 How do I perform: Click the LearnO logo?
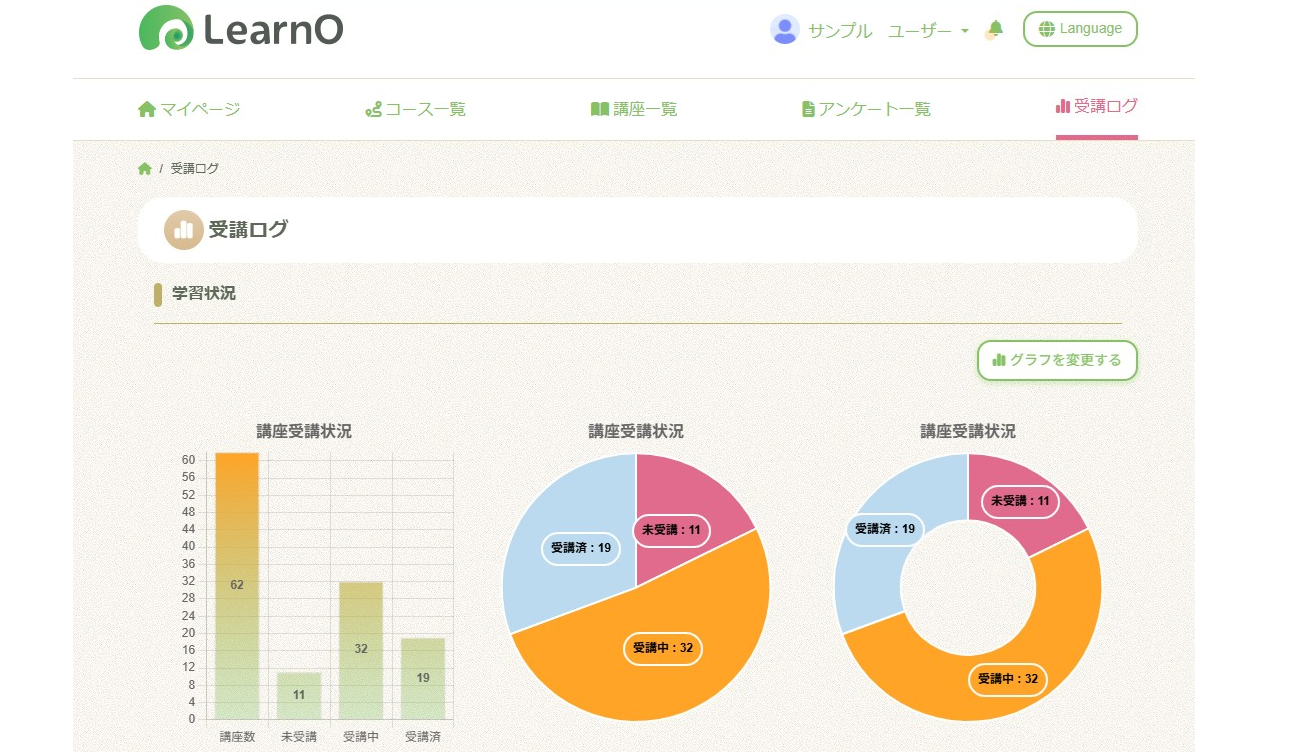(238, 30)
